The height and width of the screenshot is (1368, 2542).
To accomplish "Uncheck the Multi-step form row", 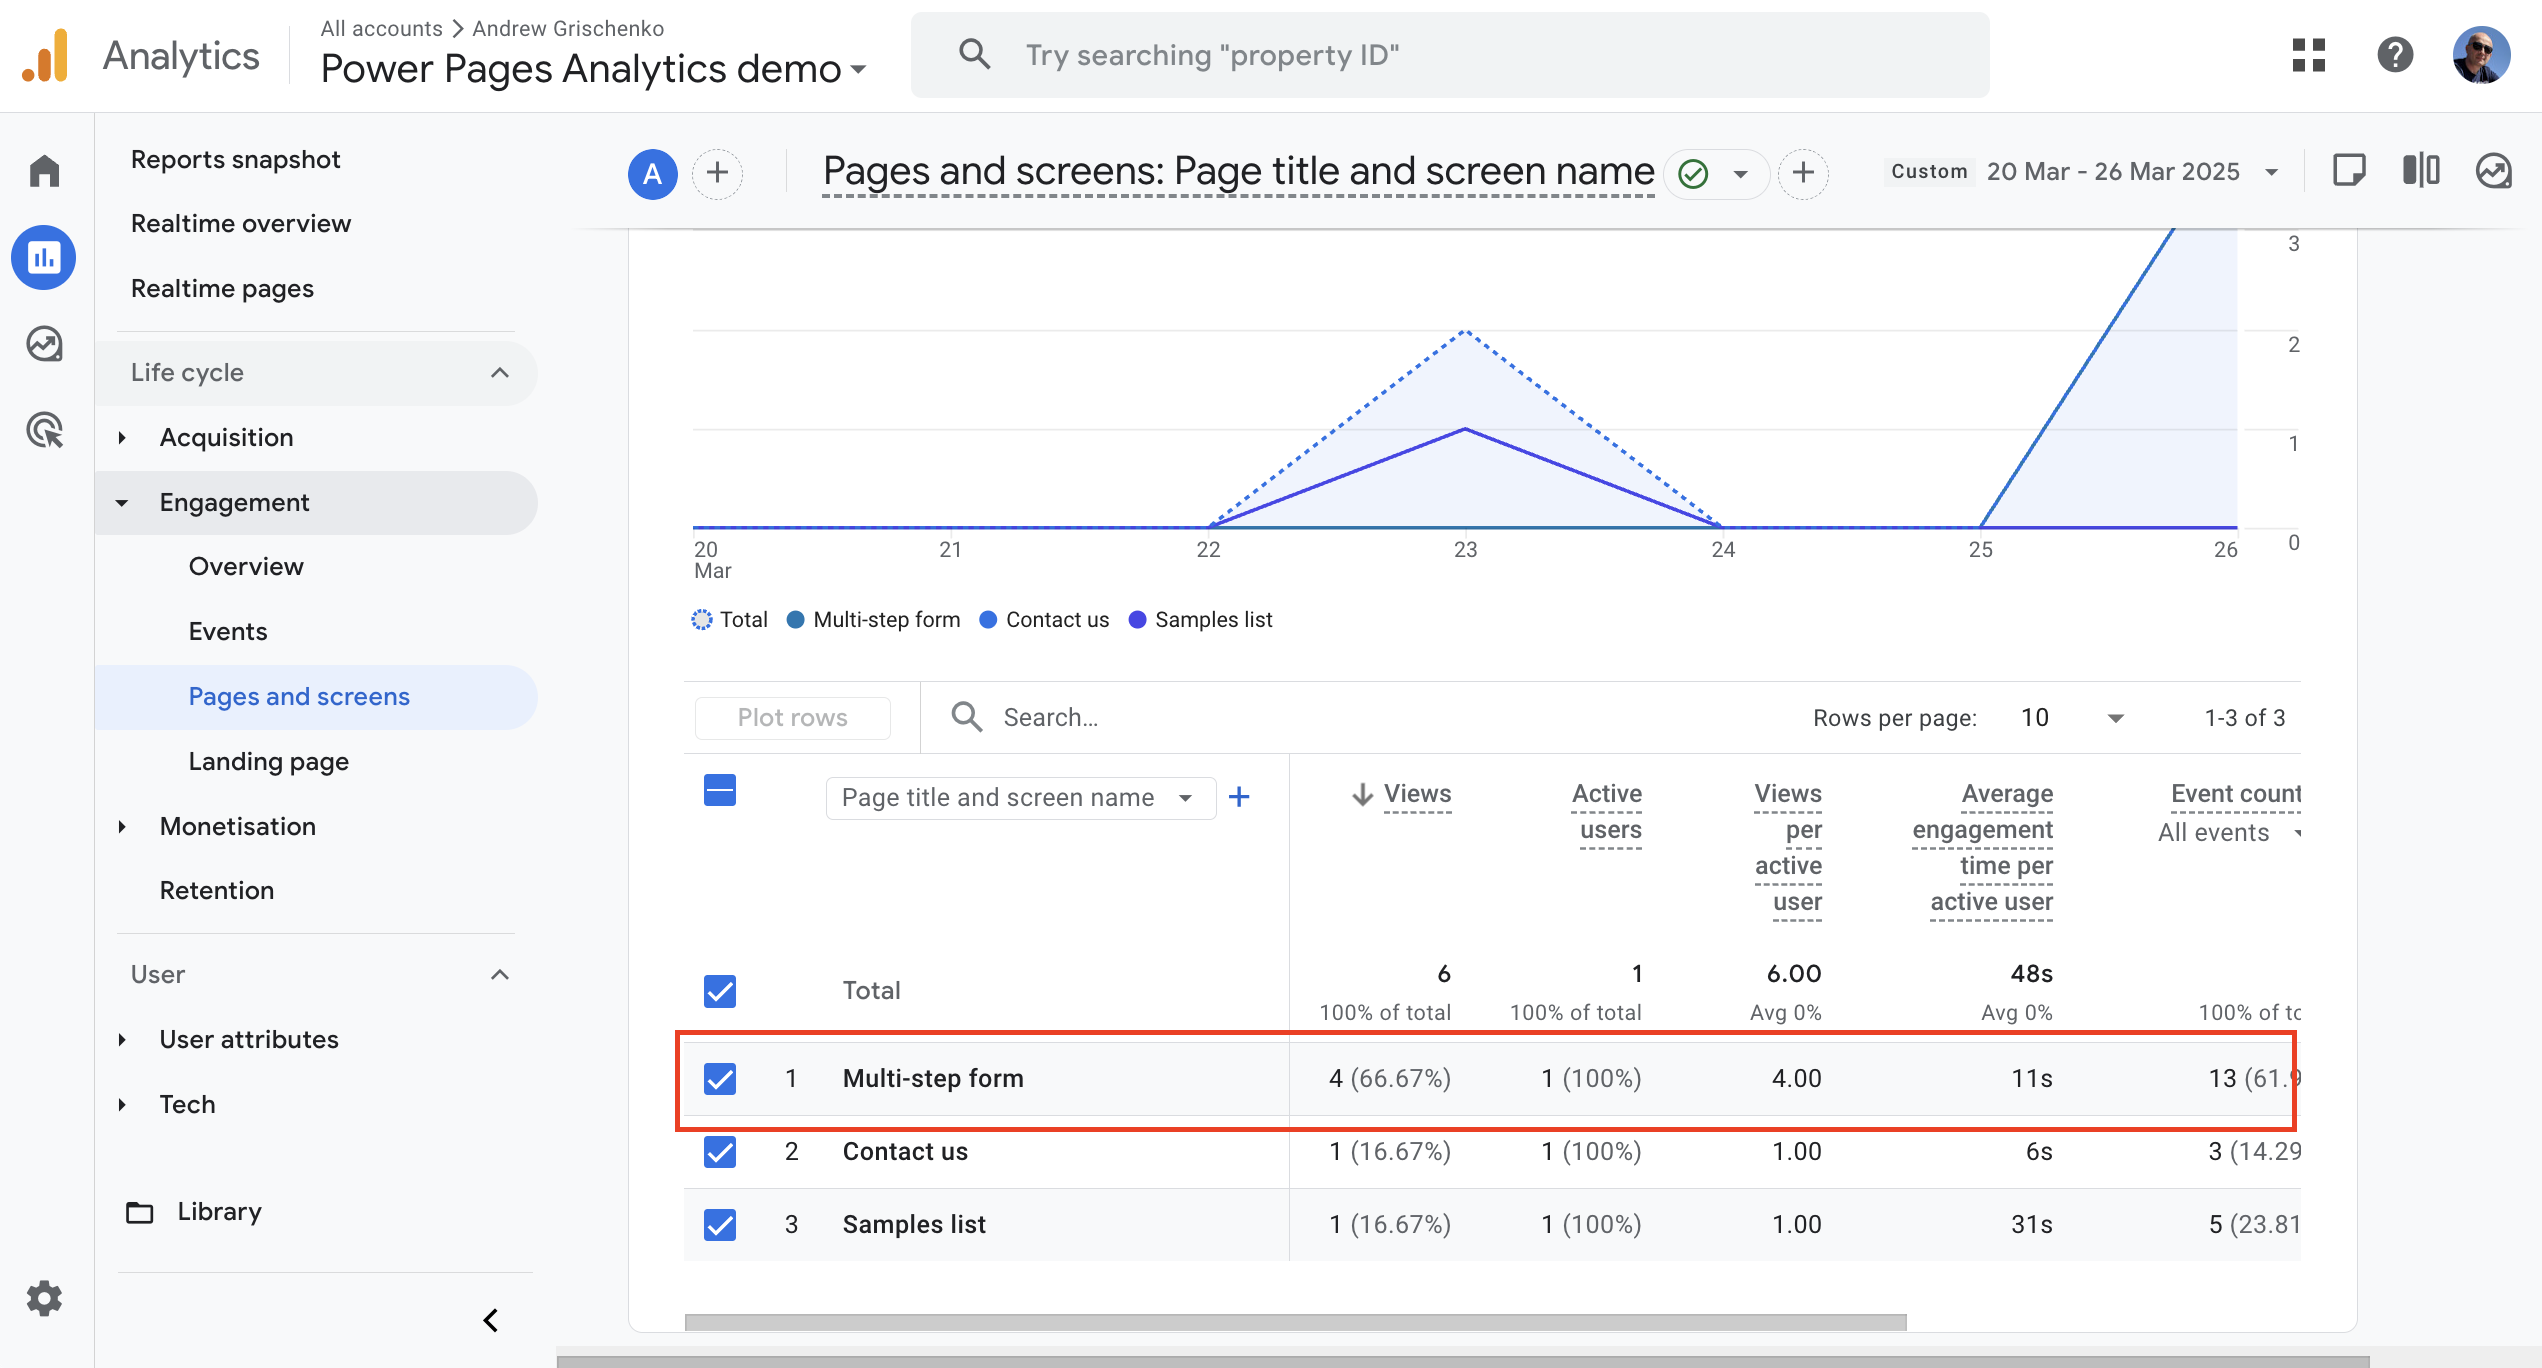I will 719,1079.
